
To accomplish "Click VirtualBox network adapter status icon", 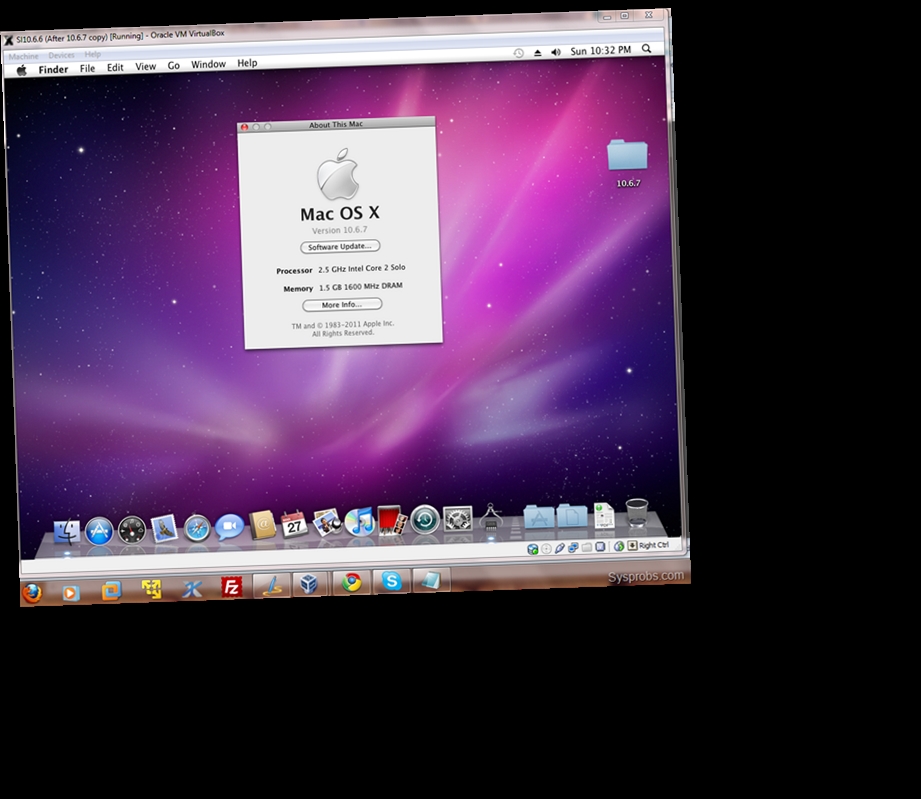I will (573, 548).
